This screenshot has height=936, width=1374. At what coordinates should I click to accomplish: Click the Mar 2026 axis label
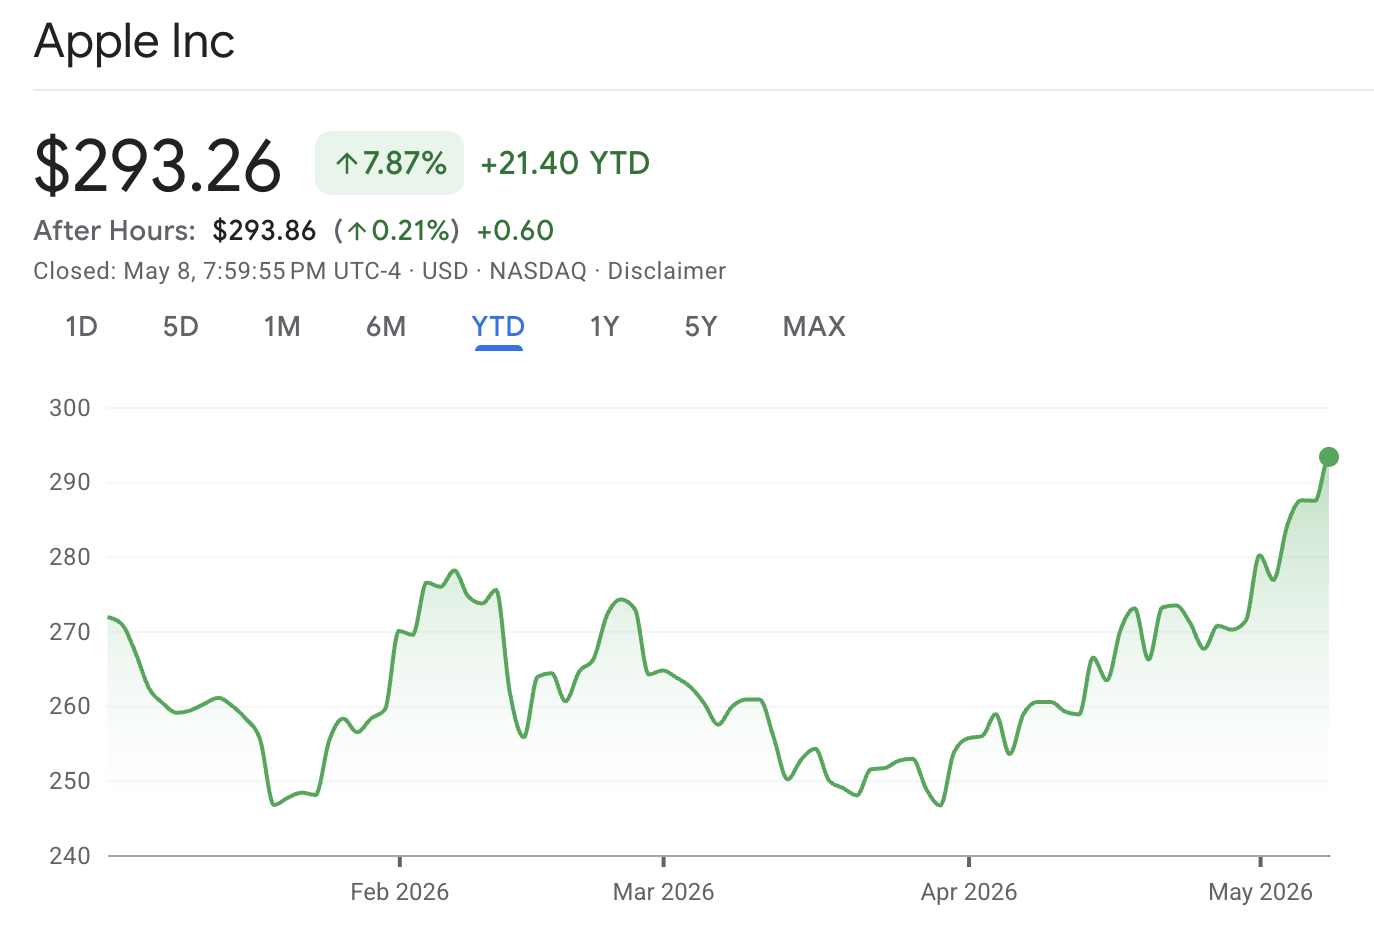tap(663, 892)
